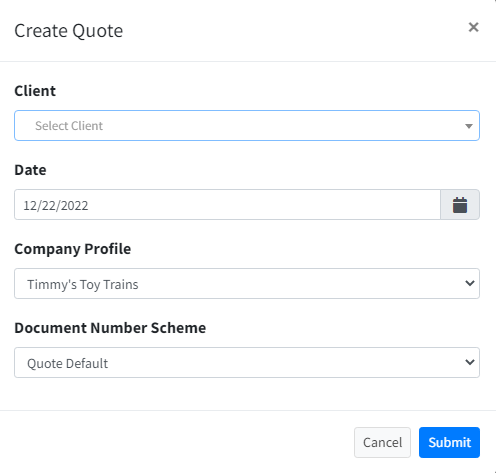The image size is (496, 473).
Task: Click the Company Profile label
Action: point(73,249)
